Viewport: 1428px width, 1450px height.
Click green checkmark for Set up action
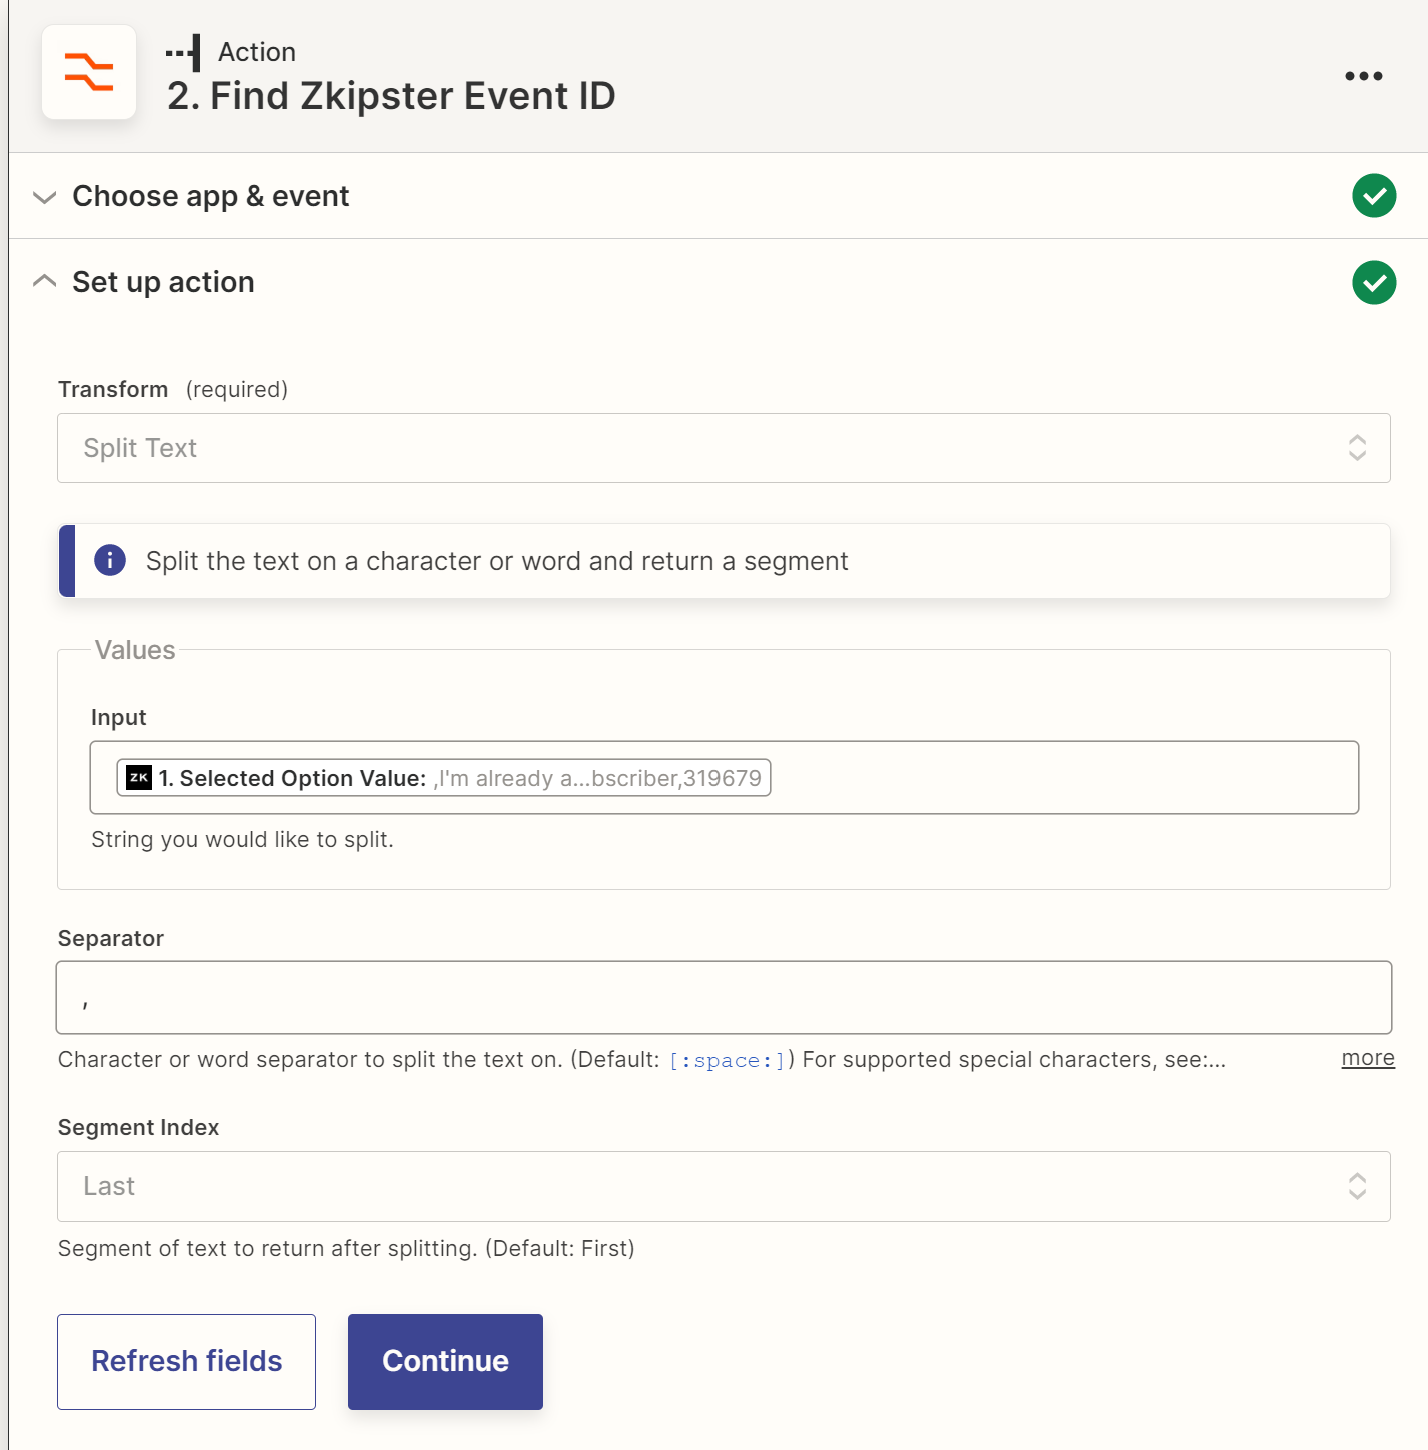pos(1374,282)
